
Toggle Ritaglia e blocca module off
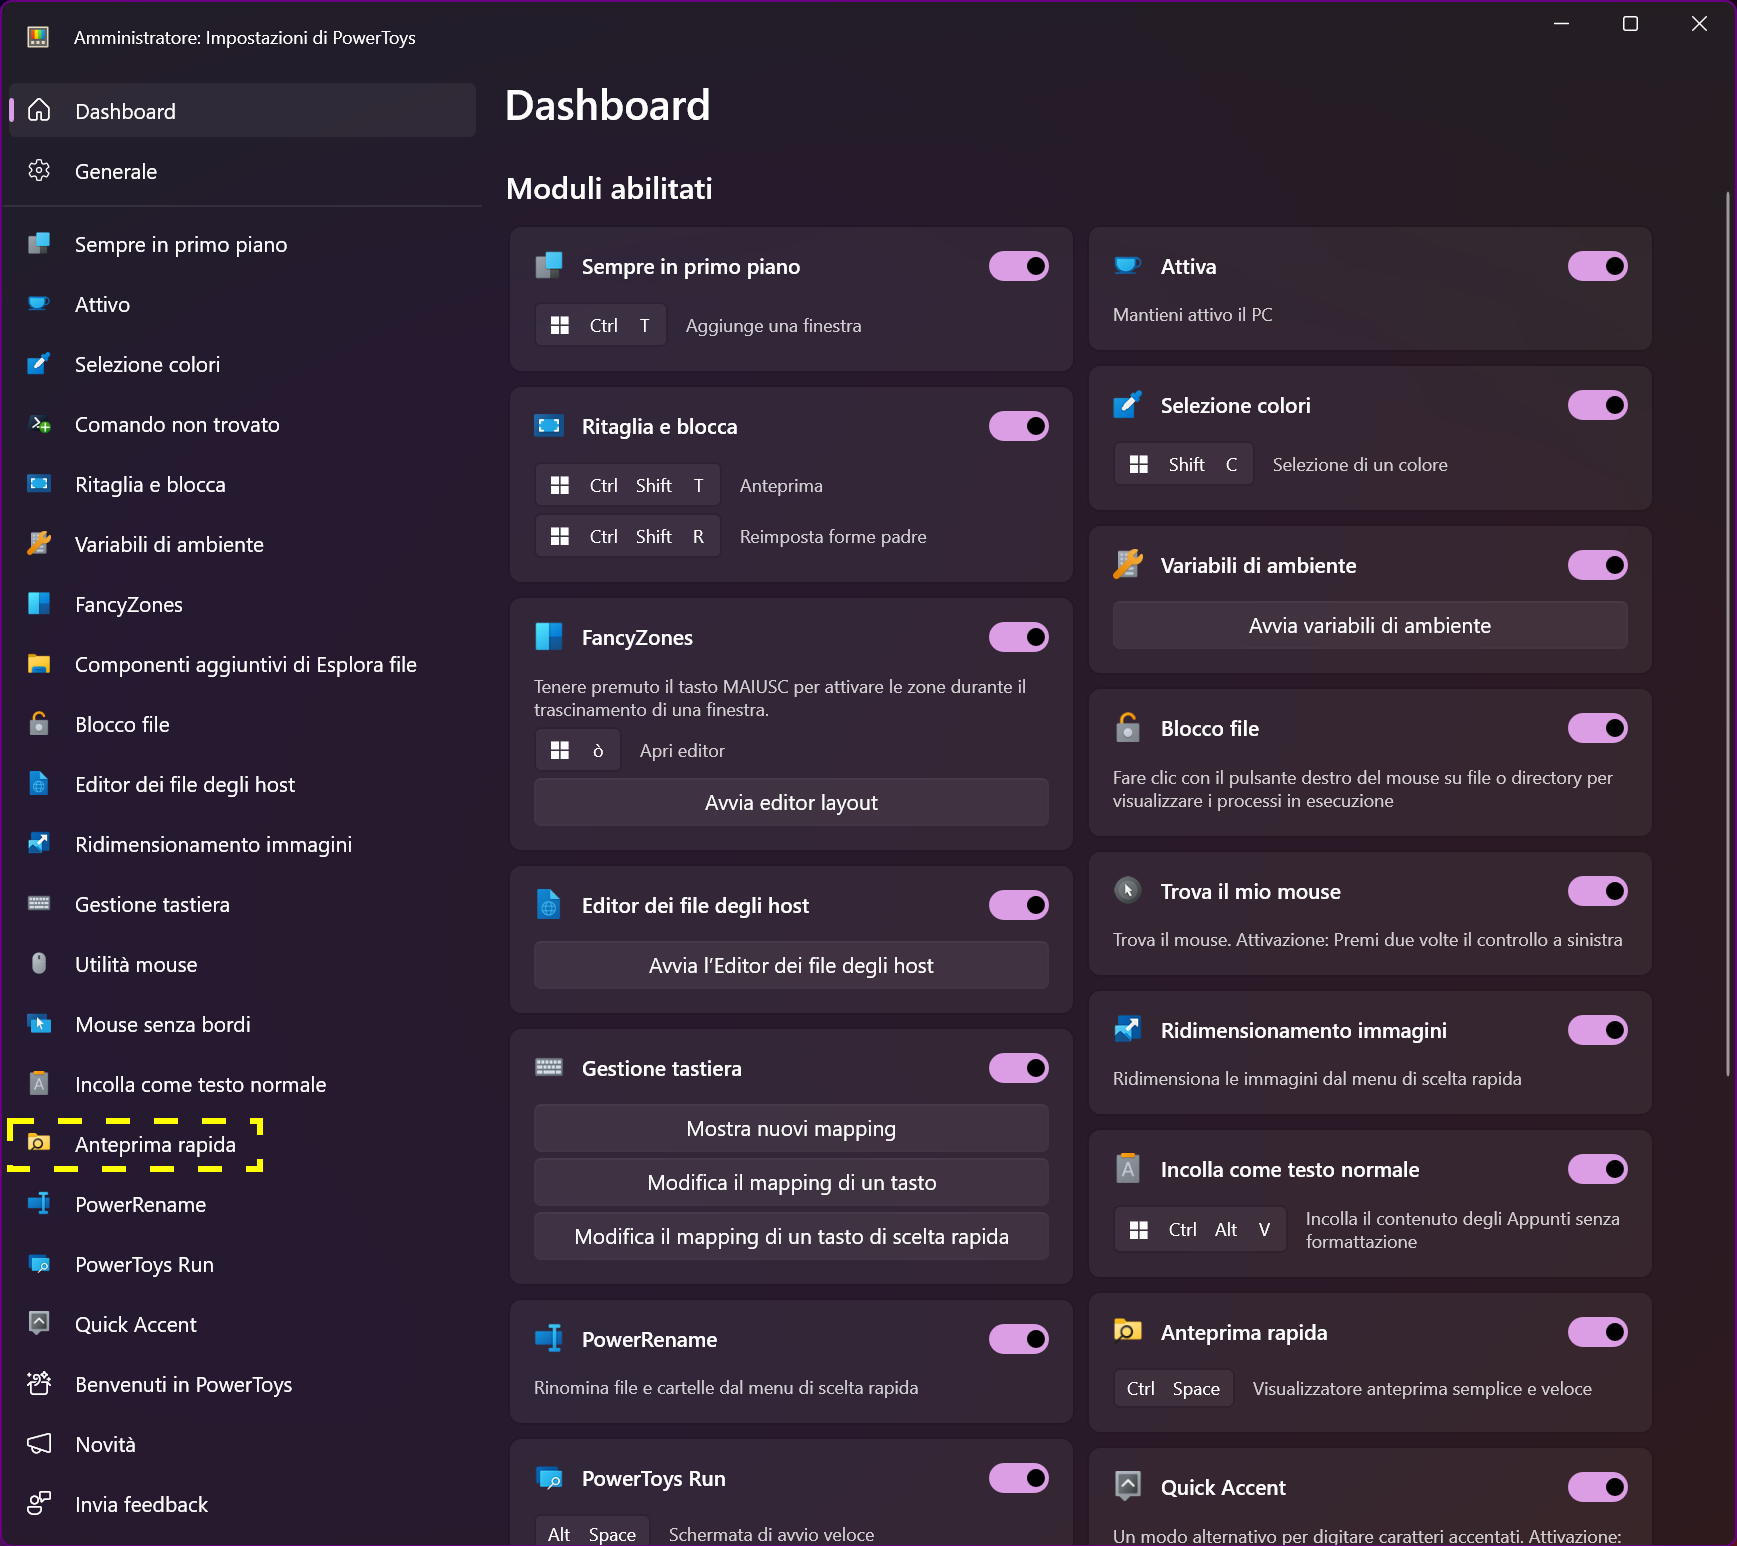(1019, 426)
